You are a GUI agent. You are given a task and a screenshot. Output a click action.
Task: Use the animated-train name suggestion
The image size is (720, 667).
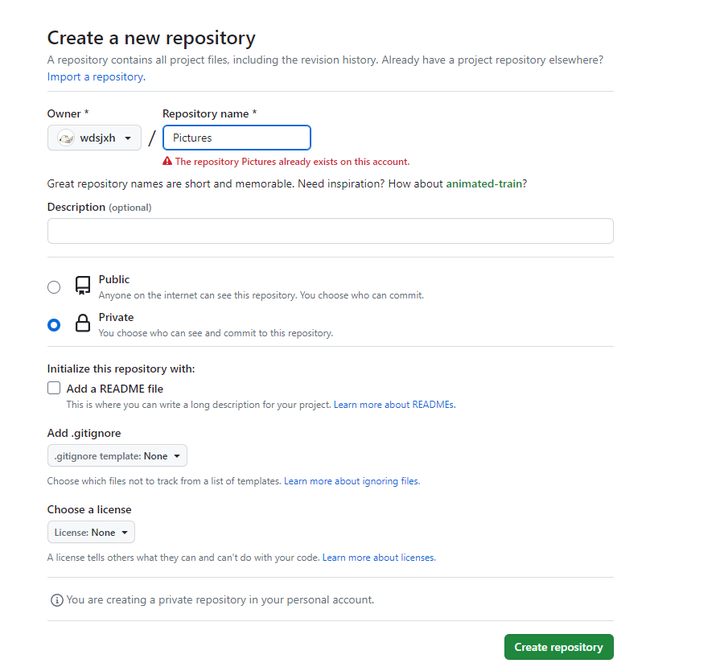click(484, 184)
